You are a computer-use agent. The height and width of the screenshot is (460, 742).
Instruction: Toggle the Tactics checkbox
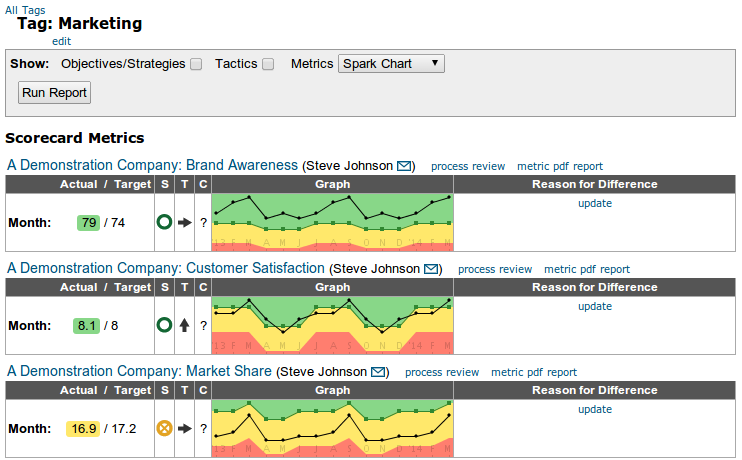pyautogui.click(x=268, y=64)
